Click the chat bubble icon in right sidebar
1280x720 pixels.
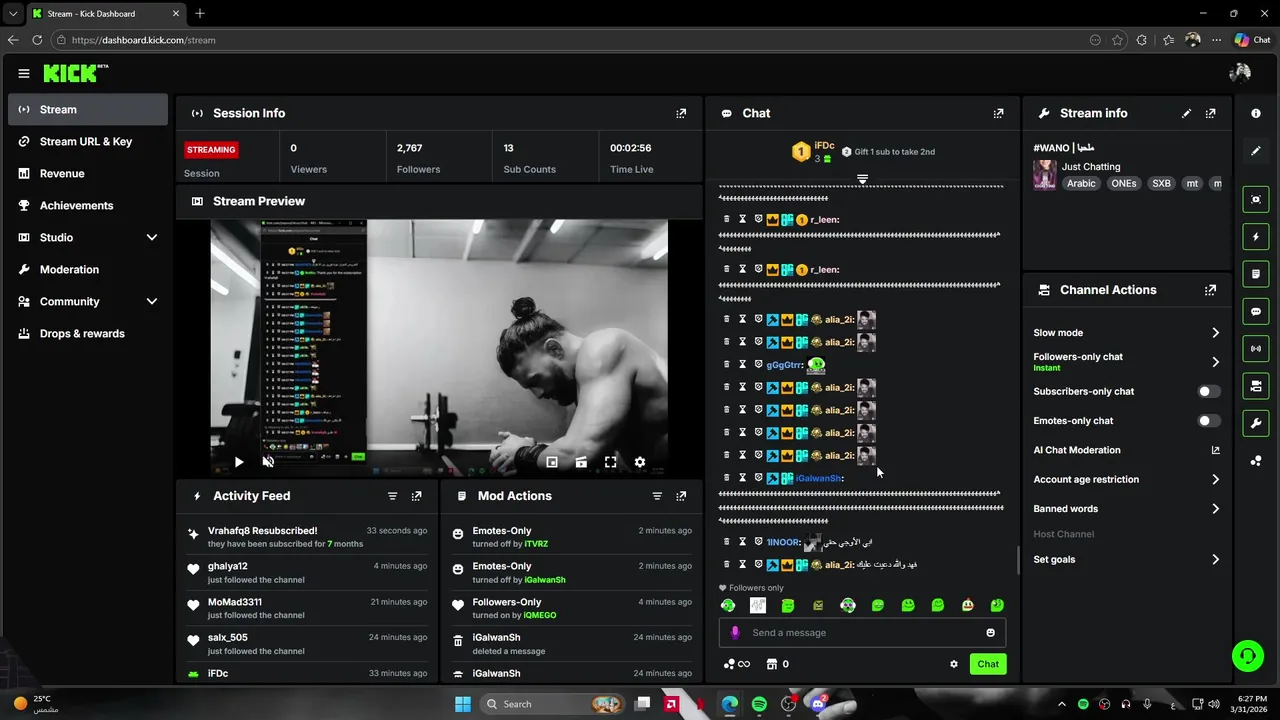pyautogui.click(x=1256, y=311)
